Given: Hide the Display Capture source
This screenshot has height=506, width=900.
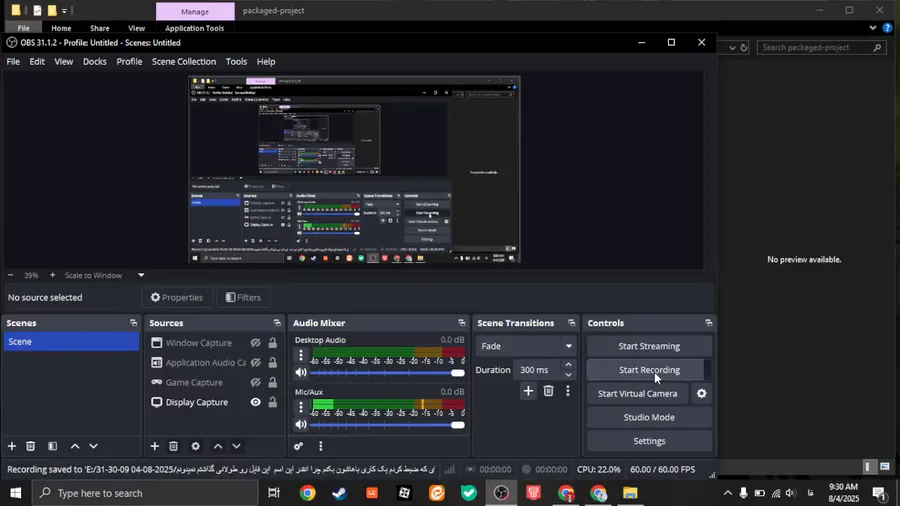Looking at the screenshot, I should (255, 402).
